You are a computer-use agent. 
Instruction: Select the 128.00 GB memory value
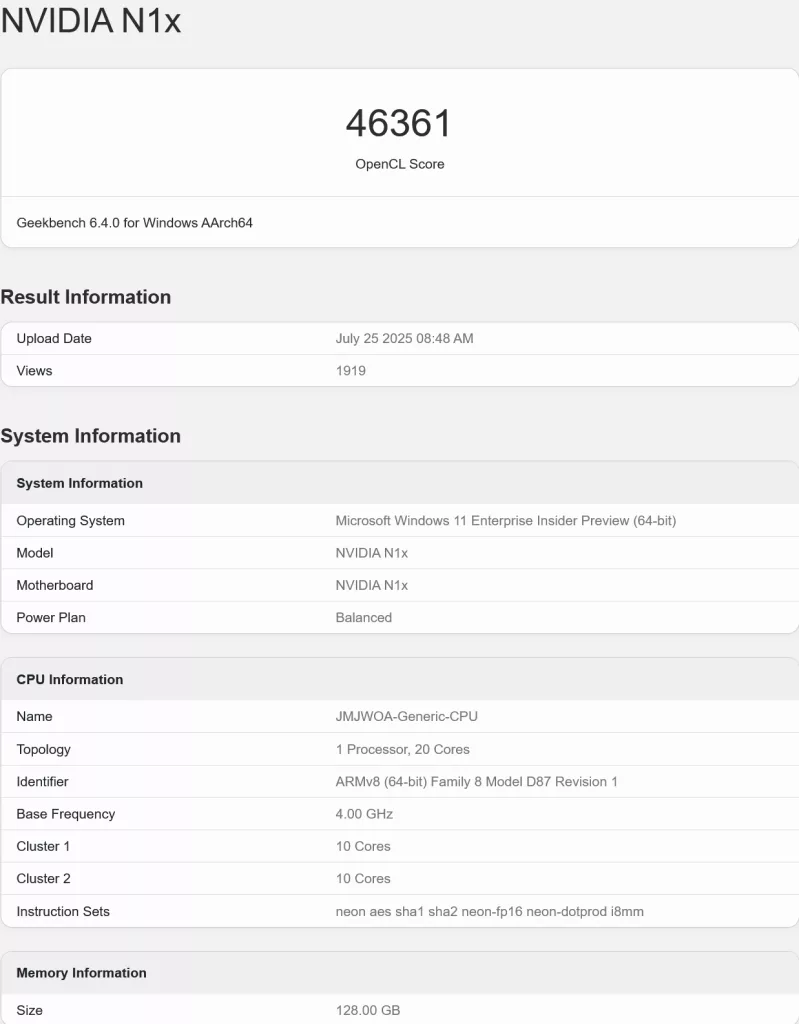click(x=368, y=1010)
